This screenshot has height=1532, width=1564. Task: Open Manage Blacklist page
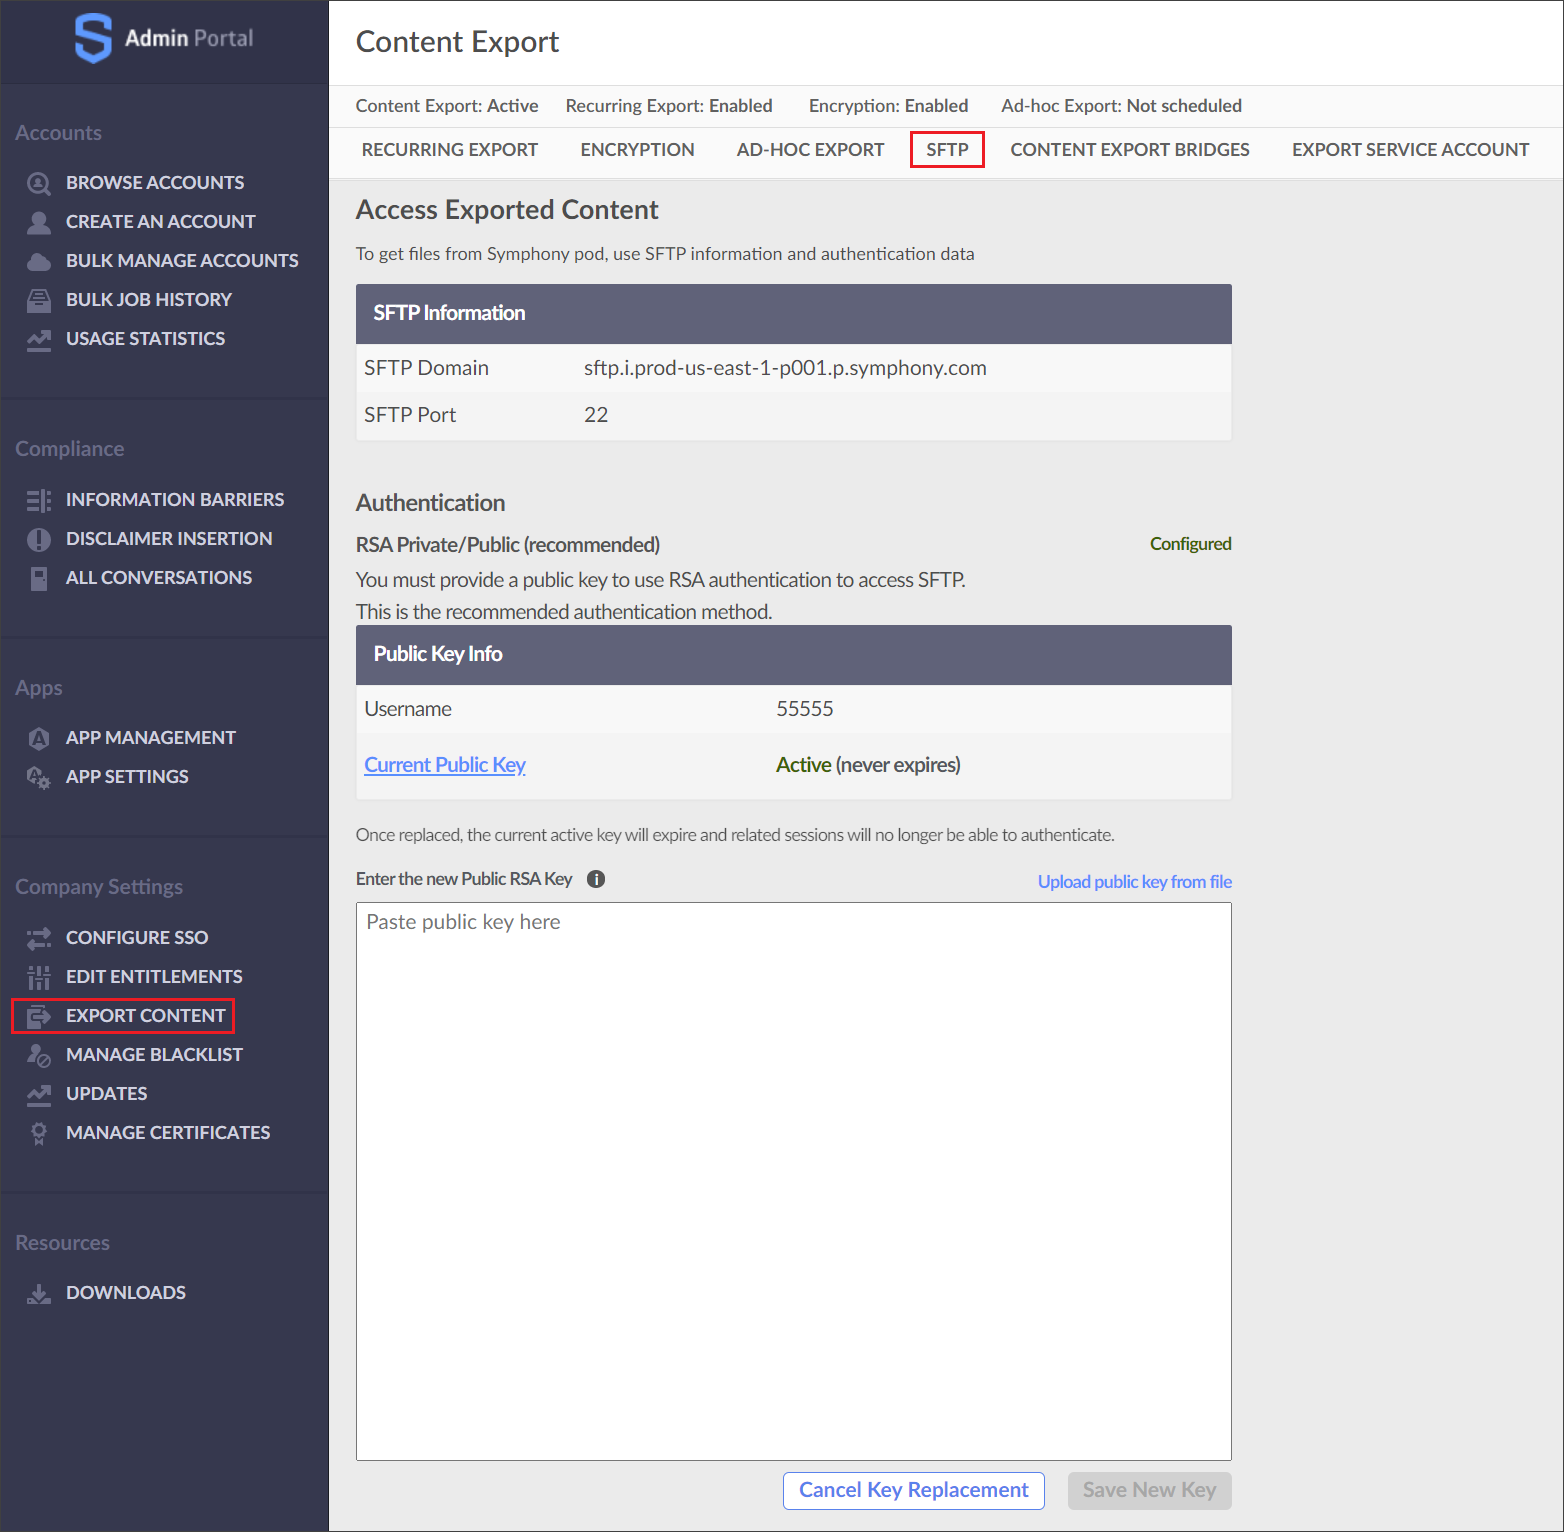(x=154, y=1055)
